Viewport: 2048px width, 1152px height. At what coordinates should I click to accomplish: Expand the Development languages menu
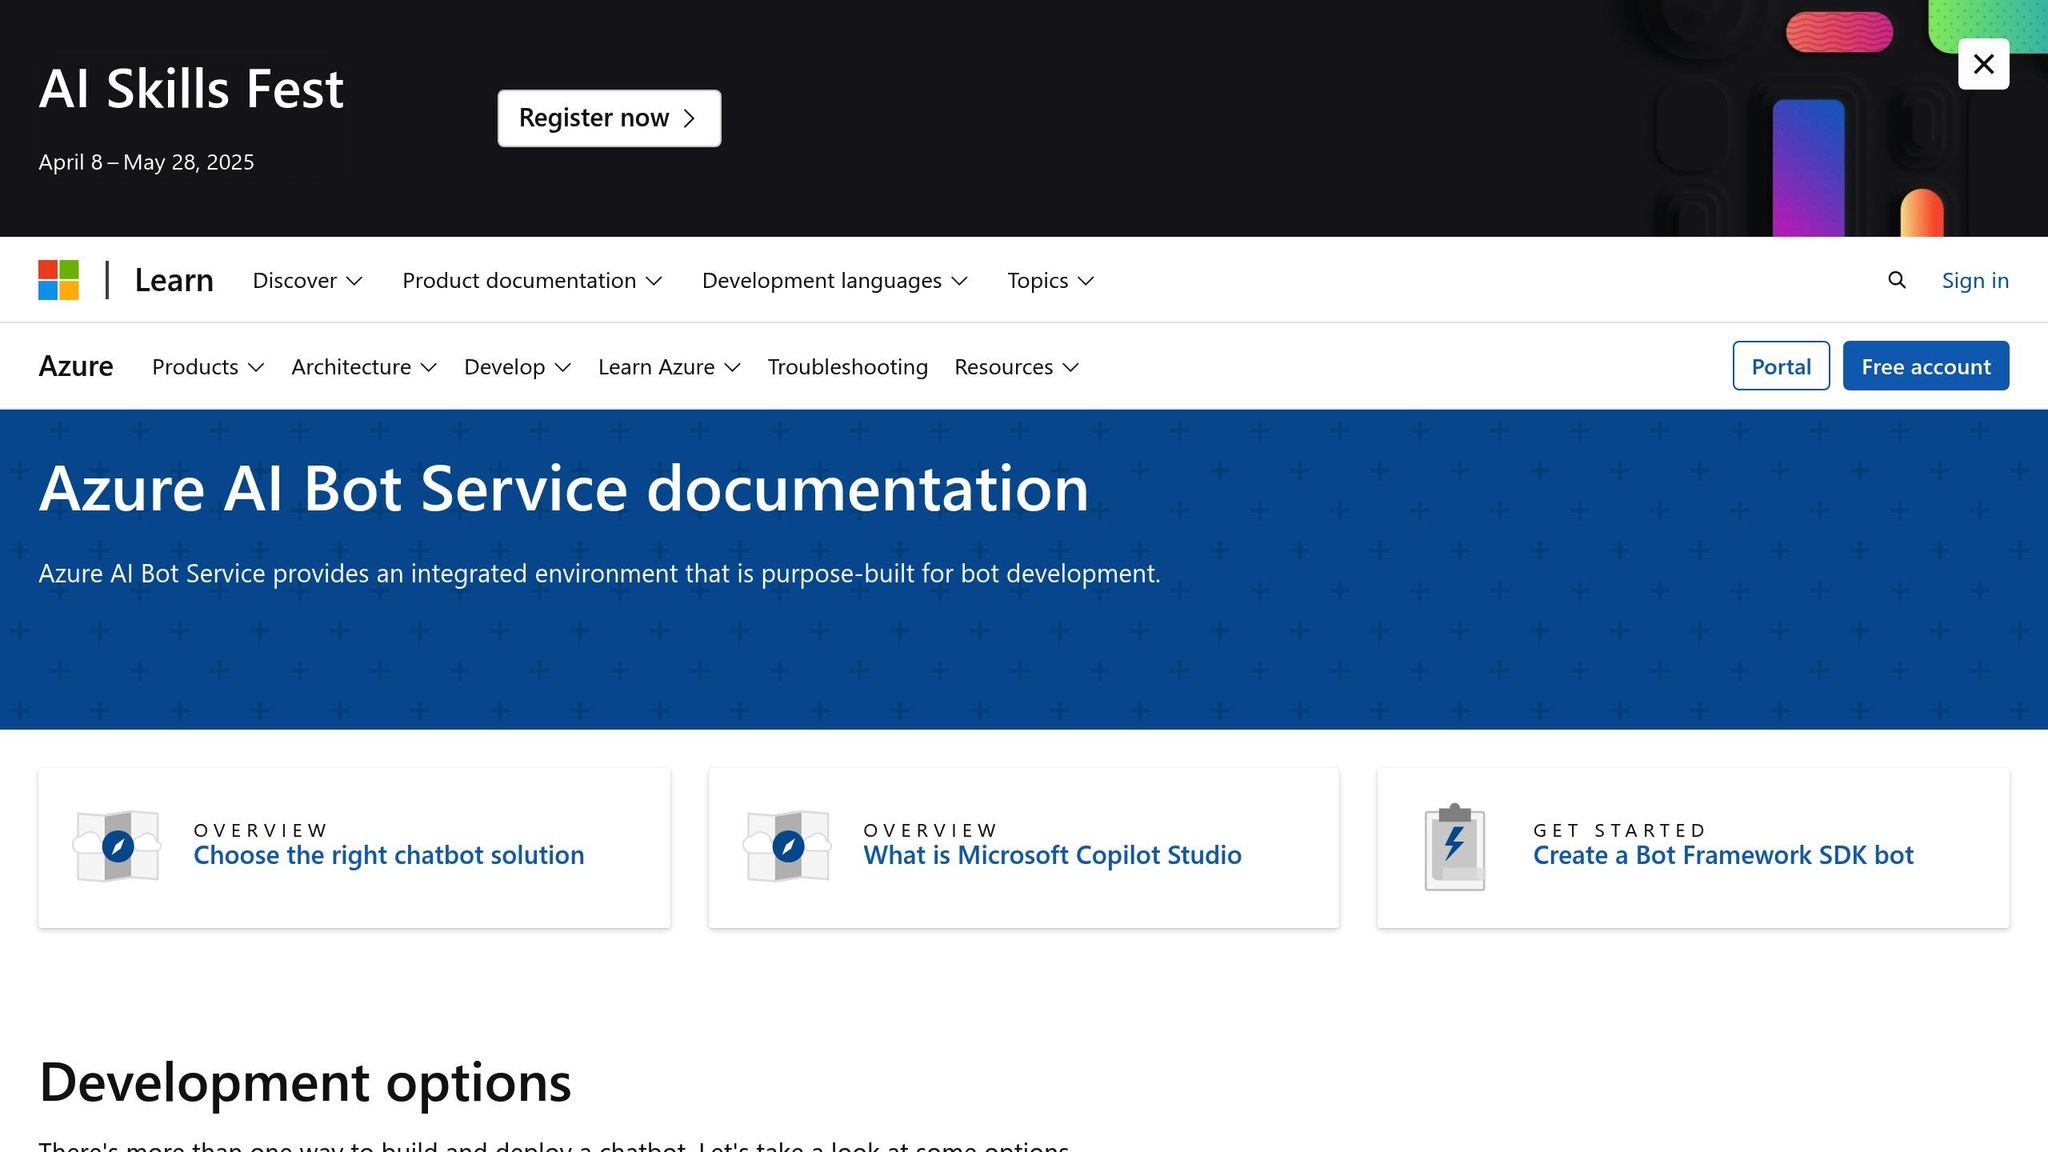click(x=834, y=281)
